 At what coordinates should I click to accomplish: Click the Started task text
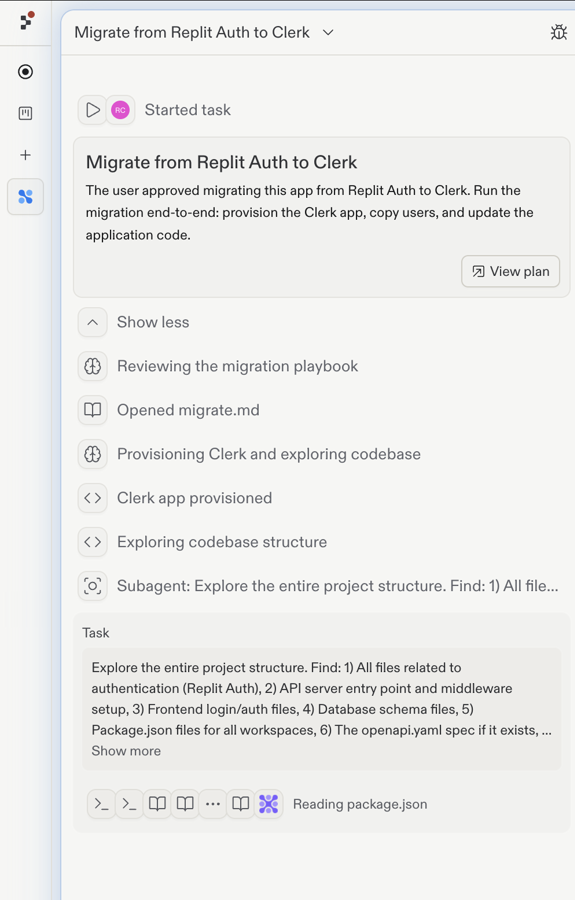point(188,110)
